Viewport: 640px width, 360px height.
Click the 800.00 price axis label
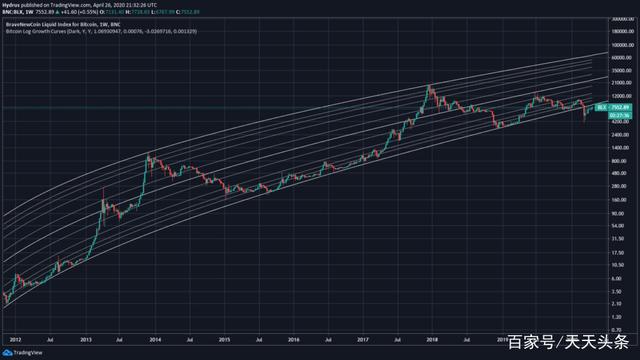620,161
